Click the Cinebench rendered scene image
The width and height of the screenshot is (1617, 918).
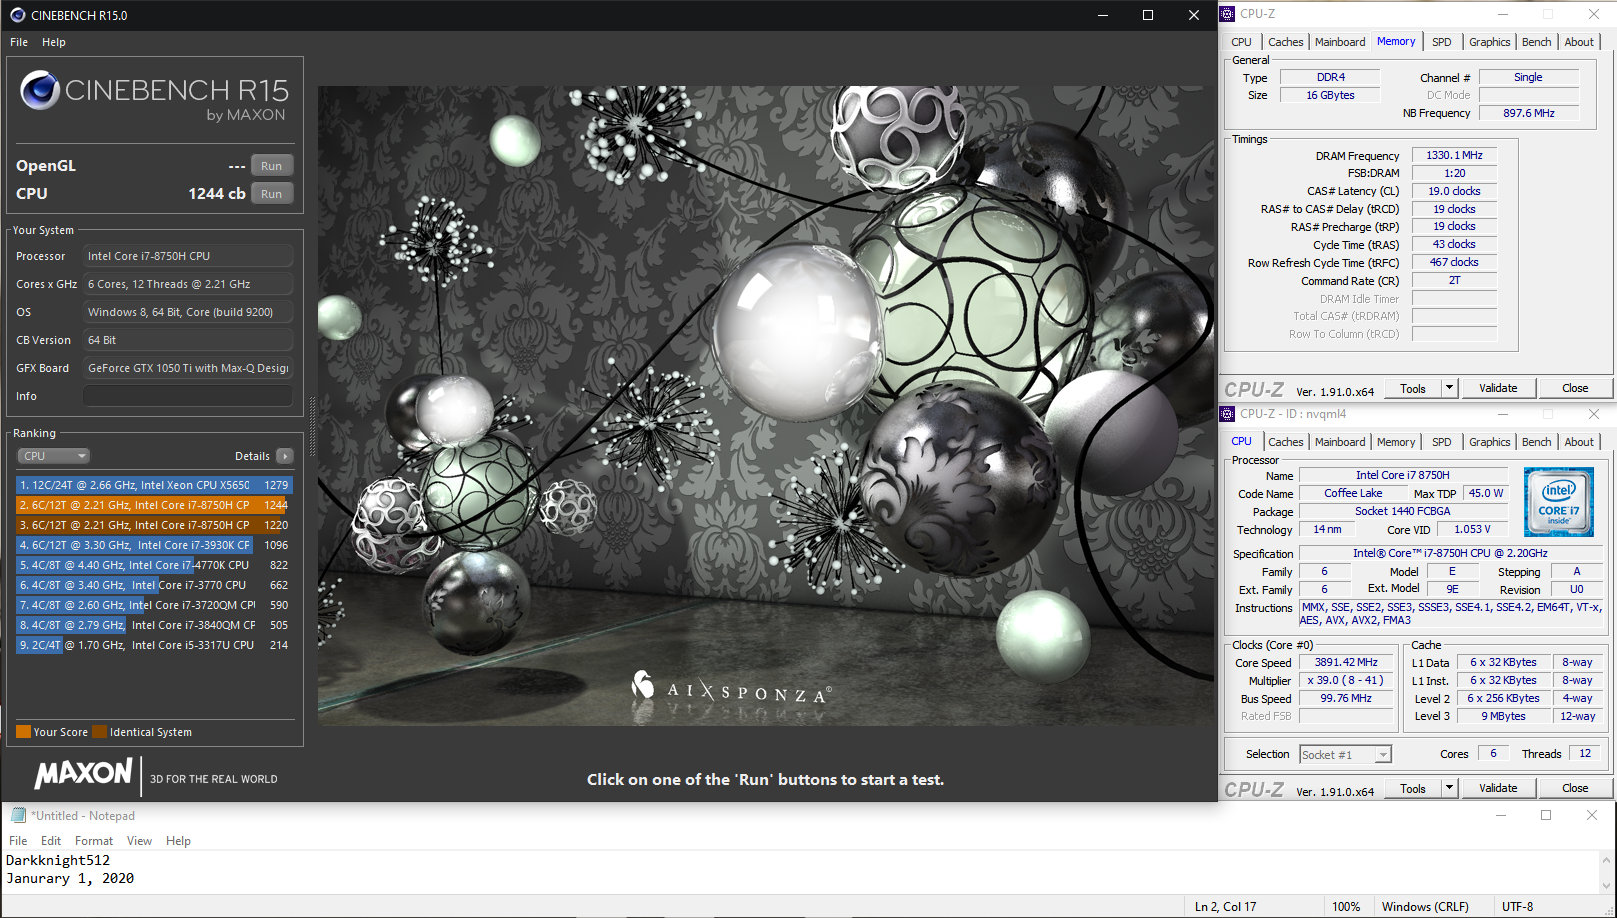tap(766, 405)
